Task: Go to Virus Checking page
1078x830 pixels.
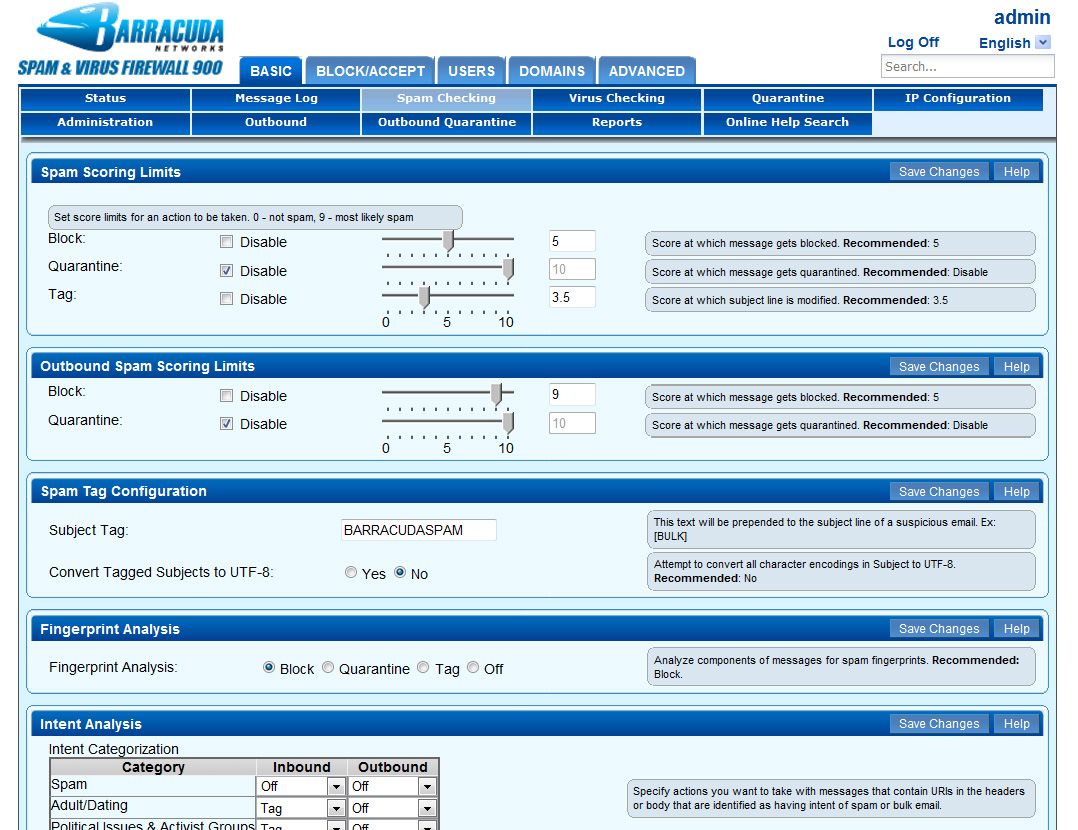Action: [x=617, y=98]
